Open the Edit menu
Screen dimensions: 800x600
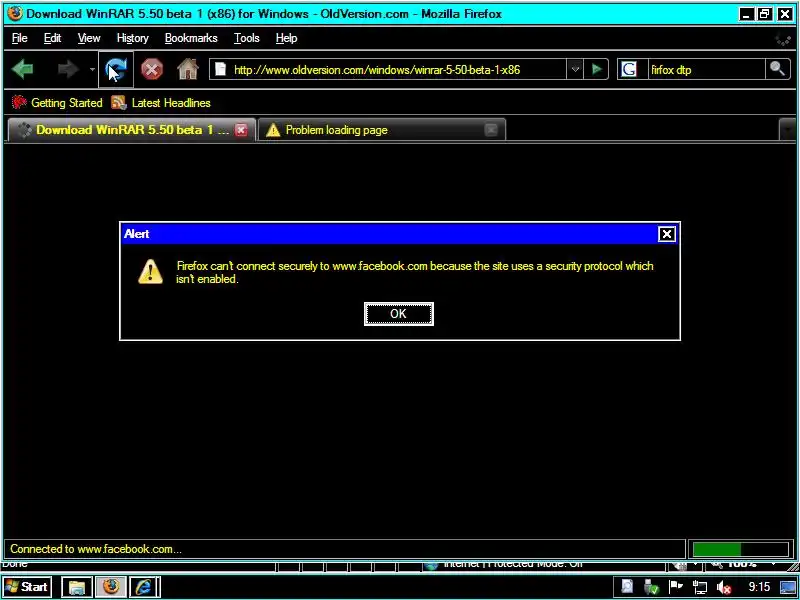(x=53, y=38)
